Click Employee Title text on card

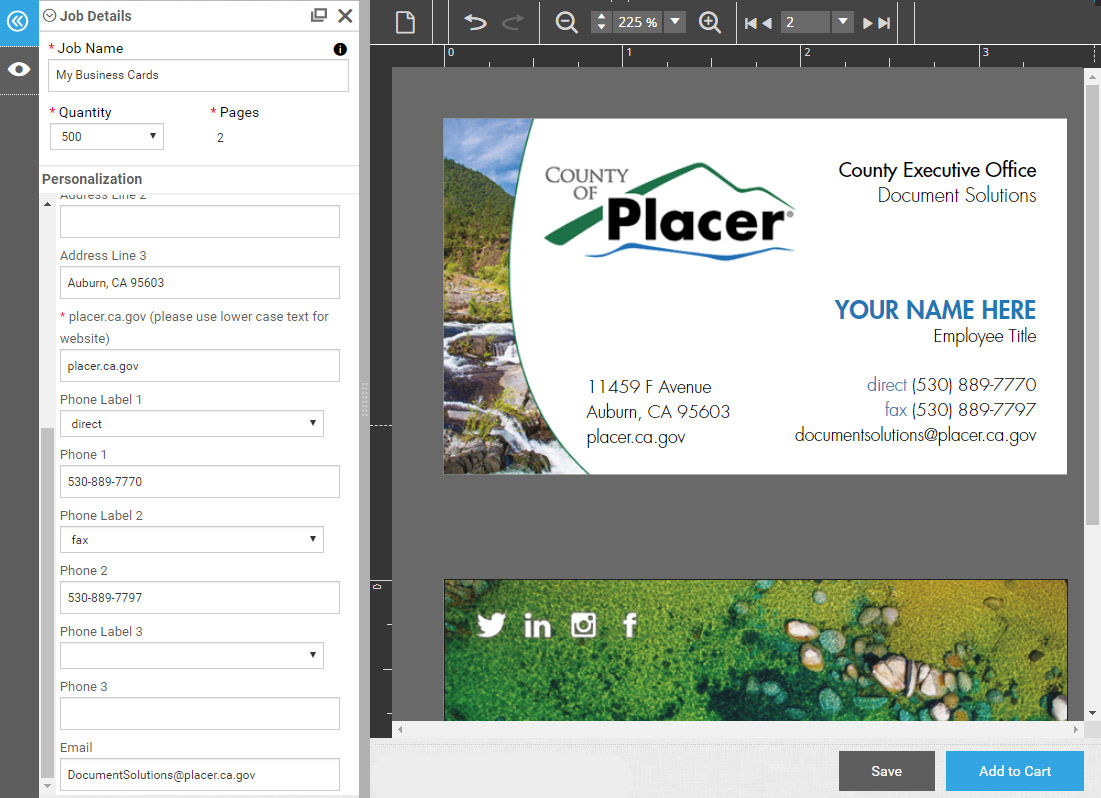984,336
